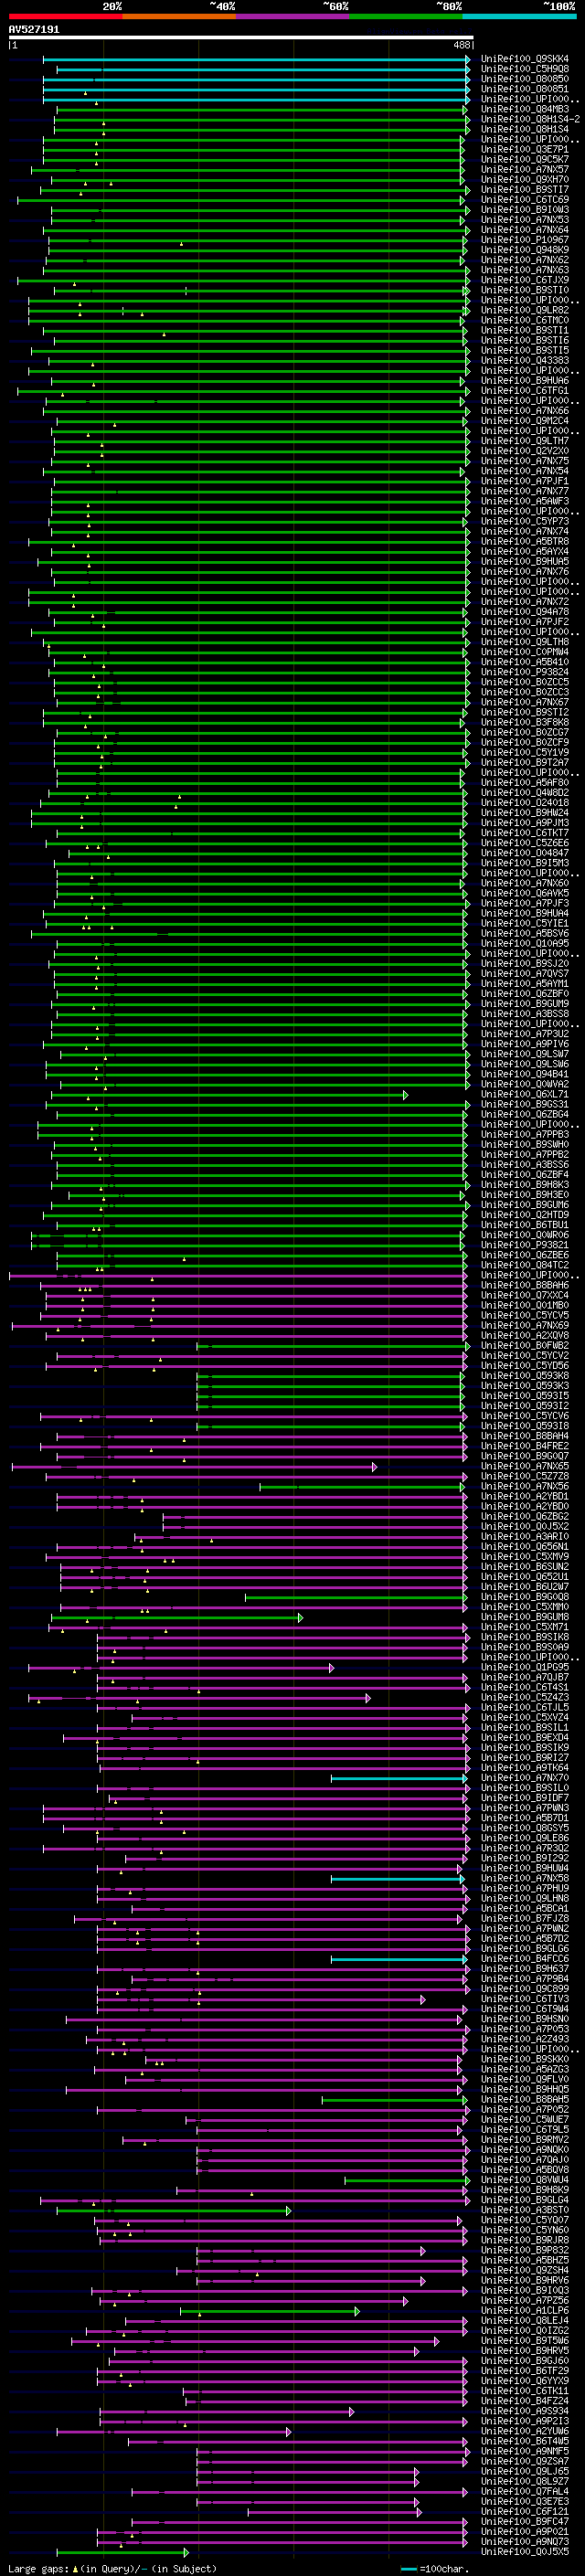Select the UniRef100_Q948K9 label
585x2576 pixels.
[x=524, y=250]
